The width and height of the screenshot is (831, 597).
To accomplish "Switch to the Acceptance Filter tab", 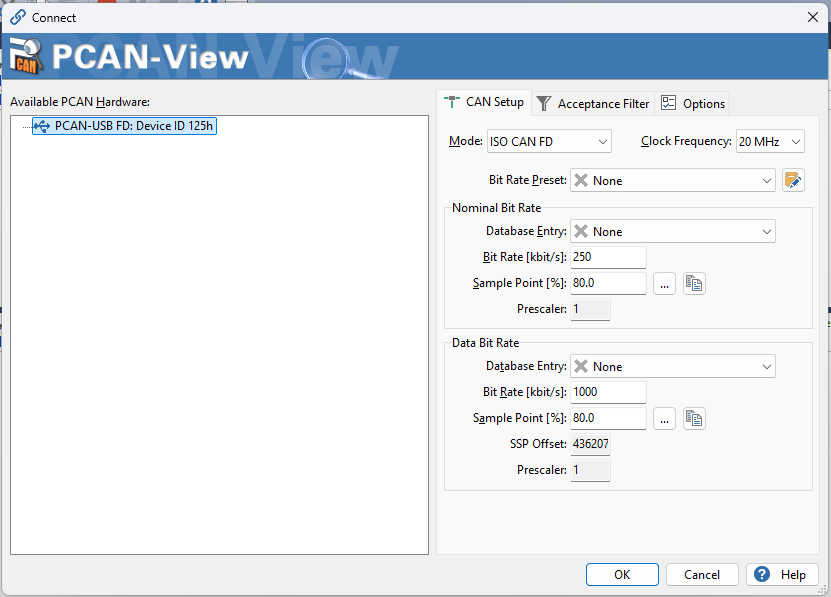I will point(593,103).
